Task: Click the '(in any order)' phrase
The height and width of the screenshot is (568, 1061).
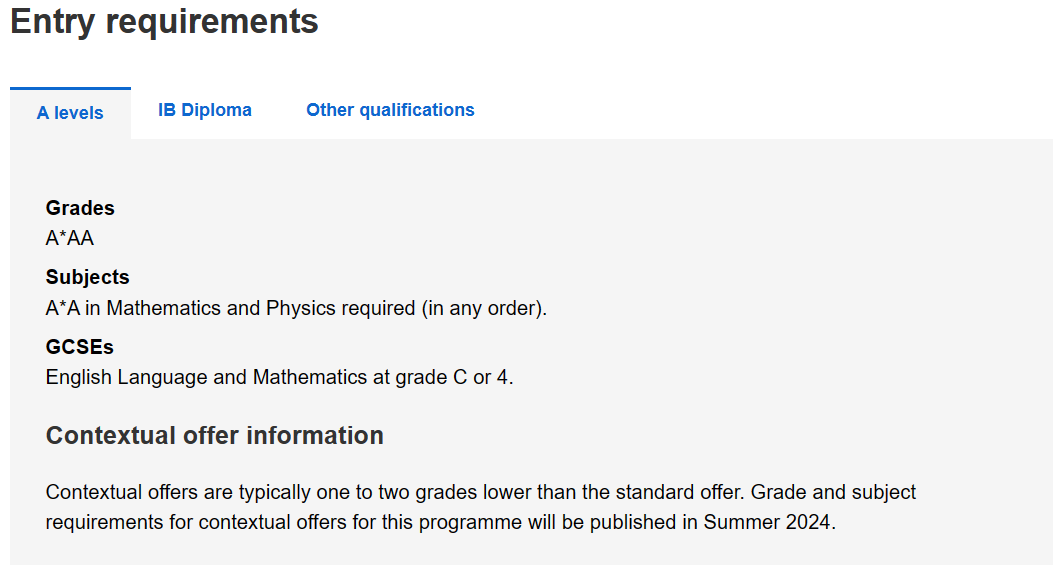Action: [484, 308]
